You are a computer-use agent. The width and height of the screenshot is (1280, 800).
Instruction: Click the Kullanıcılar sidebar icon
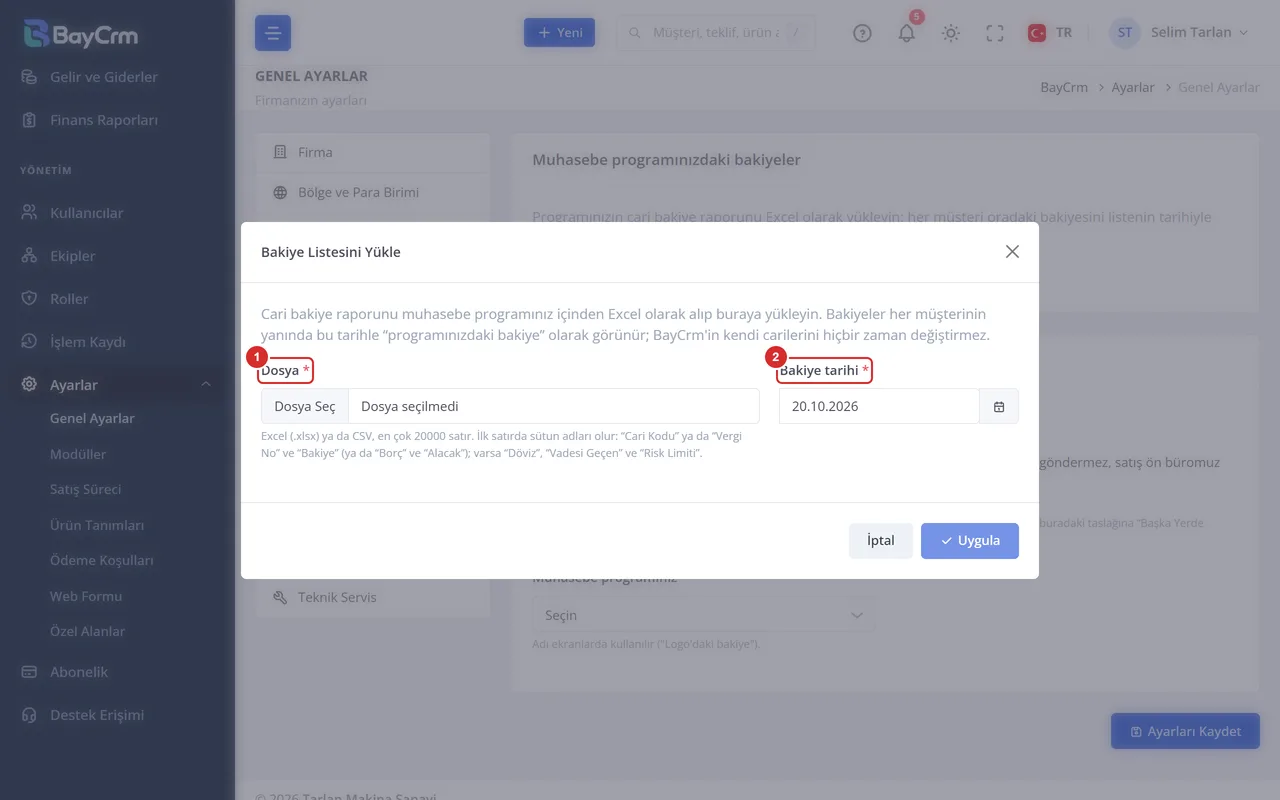tap(29, 213)
